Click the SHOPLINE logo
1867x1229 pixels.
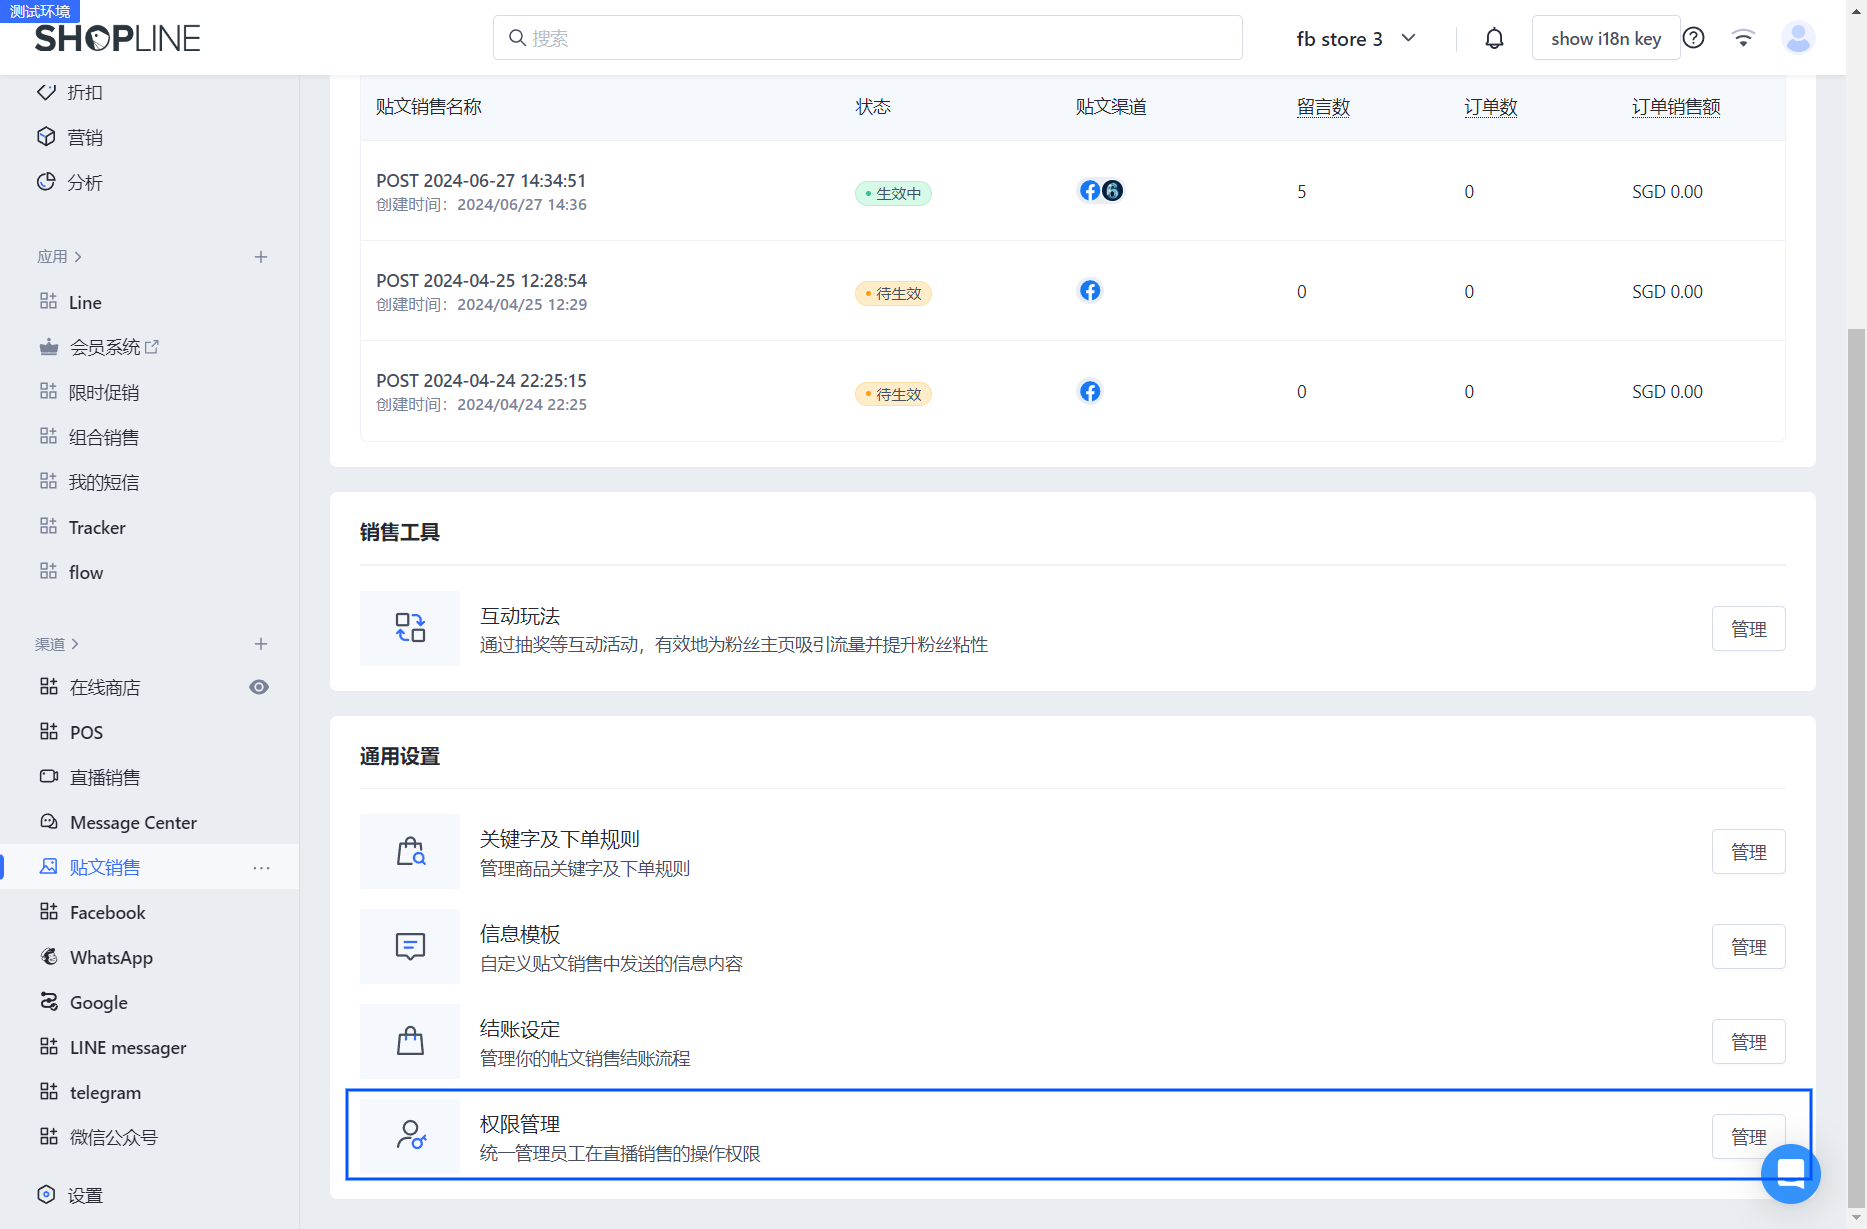pos(117,38)
